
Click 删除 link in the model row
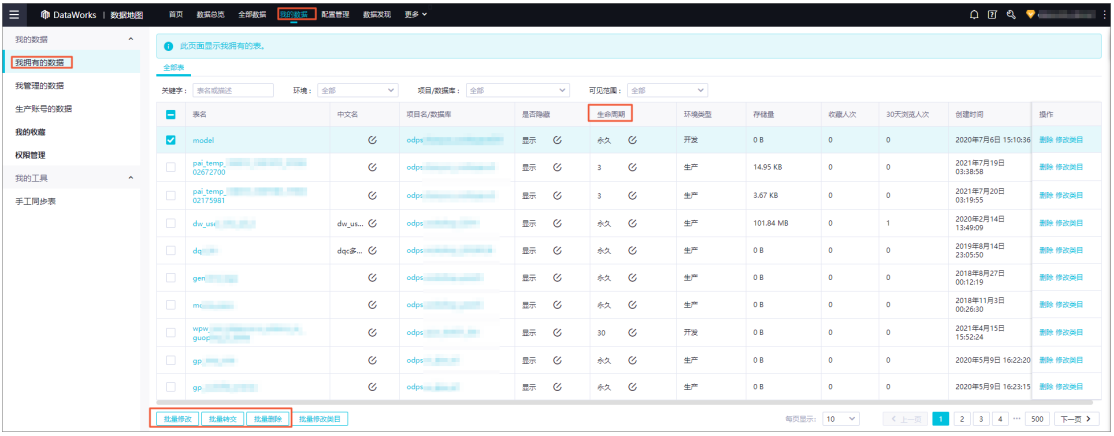pos(1046,140)
